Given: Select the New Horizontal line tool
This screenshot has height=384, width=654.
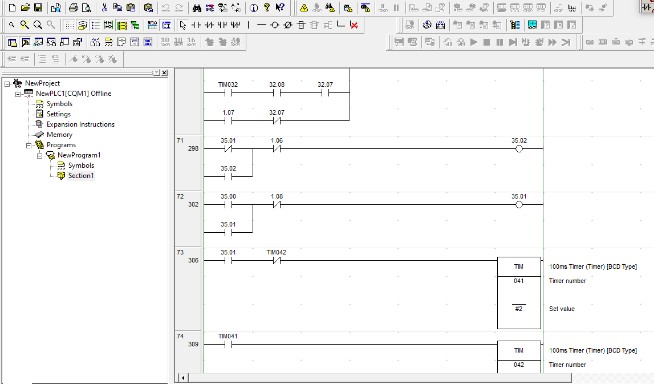Looking at the screenshot, I should tap(261, 25).
